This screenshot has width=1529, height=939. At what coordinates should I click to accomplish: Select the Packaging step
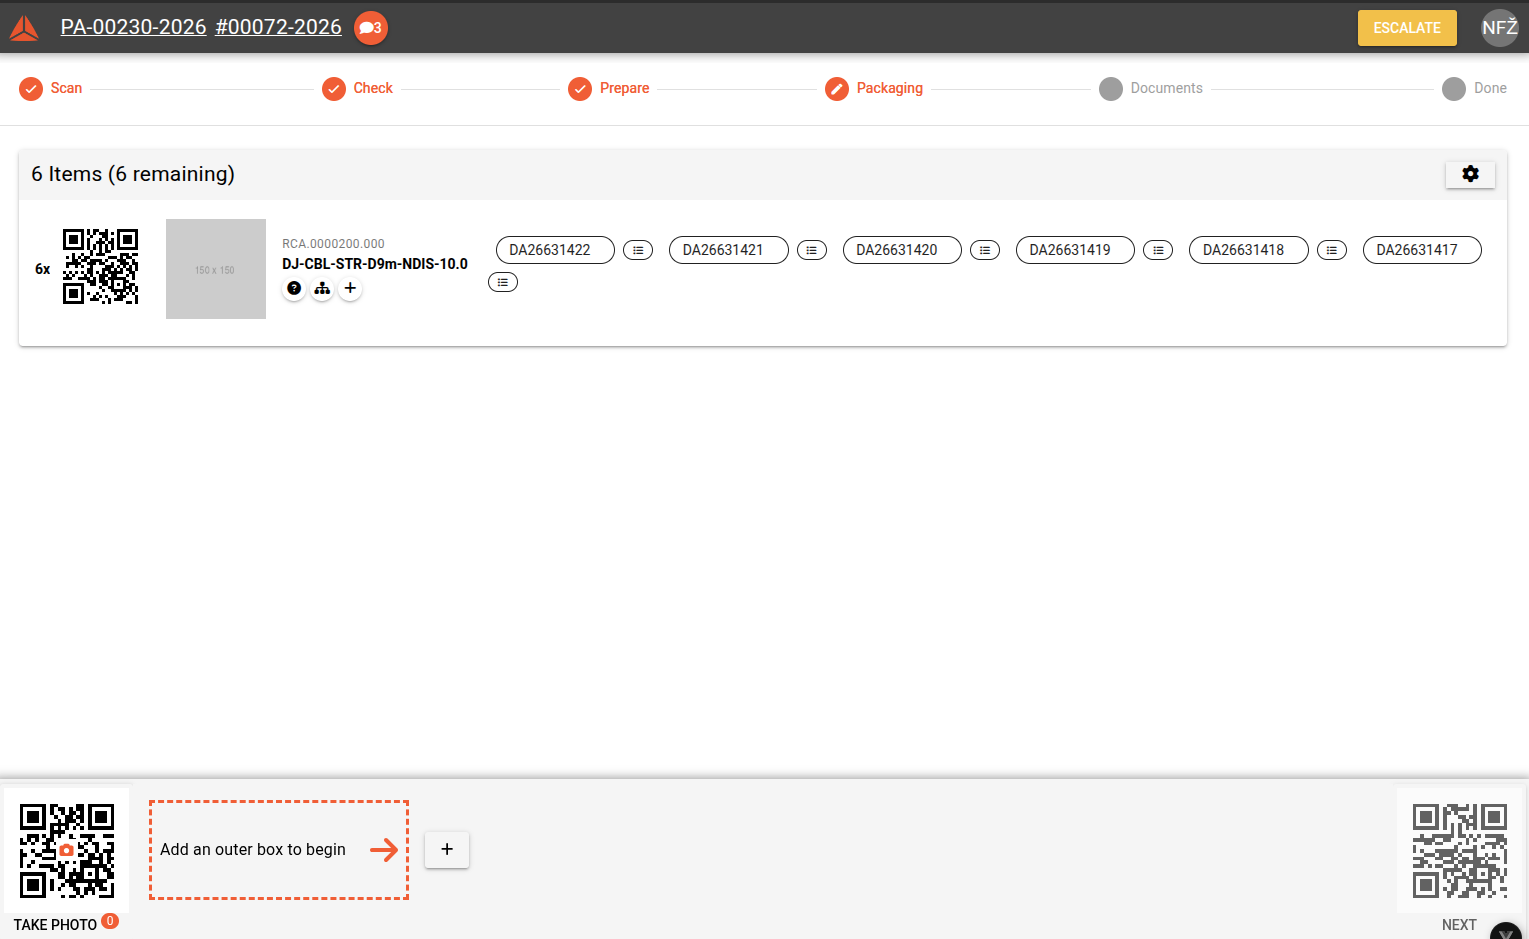click(874, 88)
